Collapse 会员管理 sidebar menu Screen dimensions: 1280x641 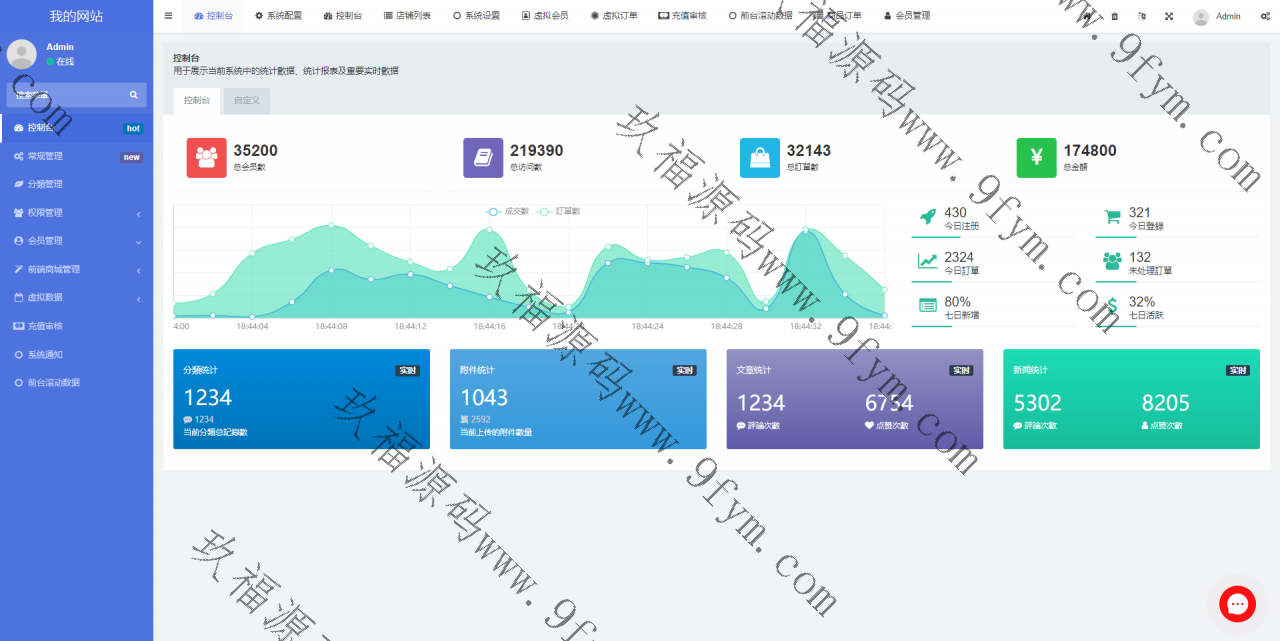(x=76, y=241)
